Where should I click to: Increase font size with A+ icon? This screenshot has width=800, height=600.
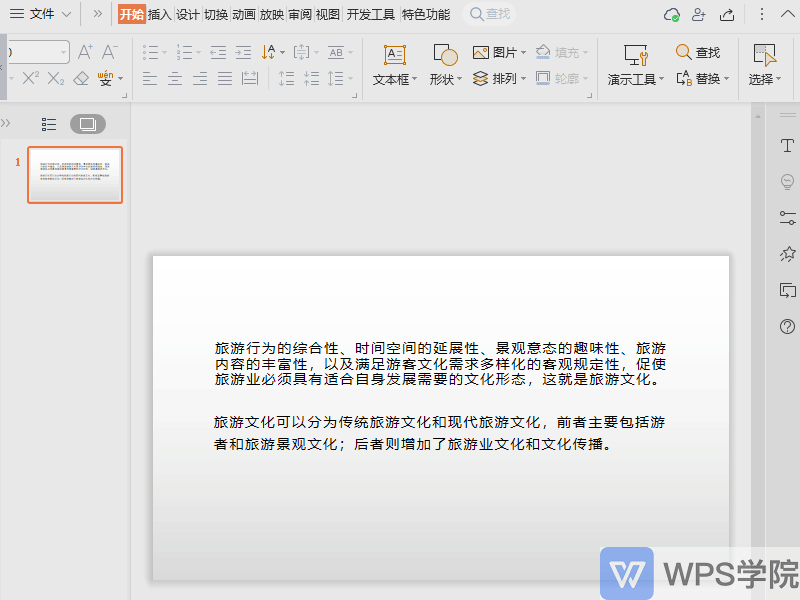tap(85, 52)
